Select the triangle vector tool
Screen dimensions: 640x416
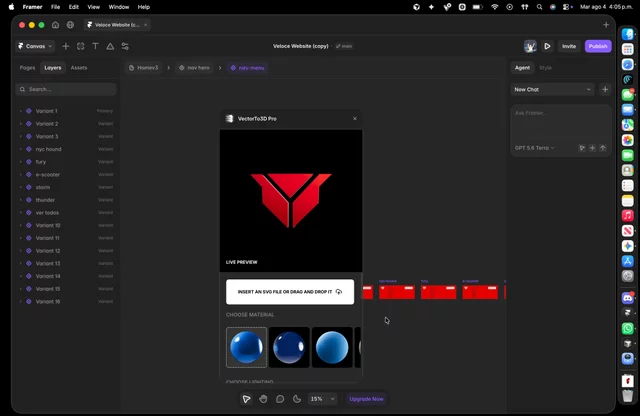[x=110, y=46]
